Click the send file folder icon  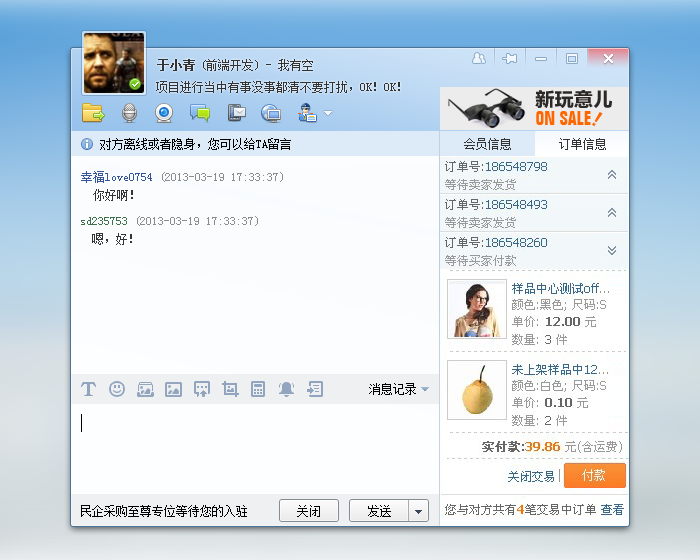[92, 112]
